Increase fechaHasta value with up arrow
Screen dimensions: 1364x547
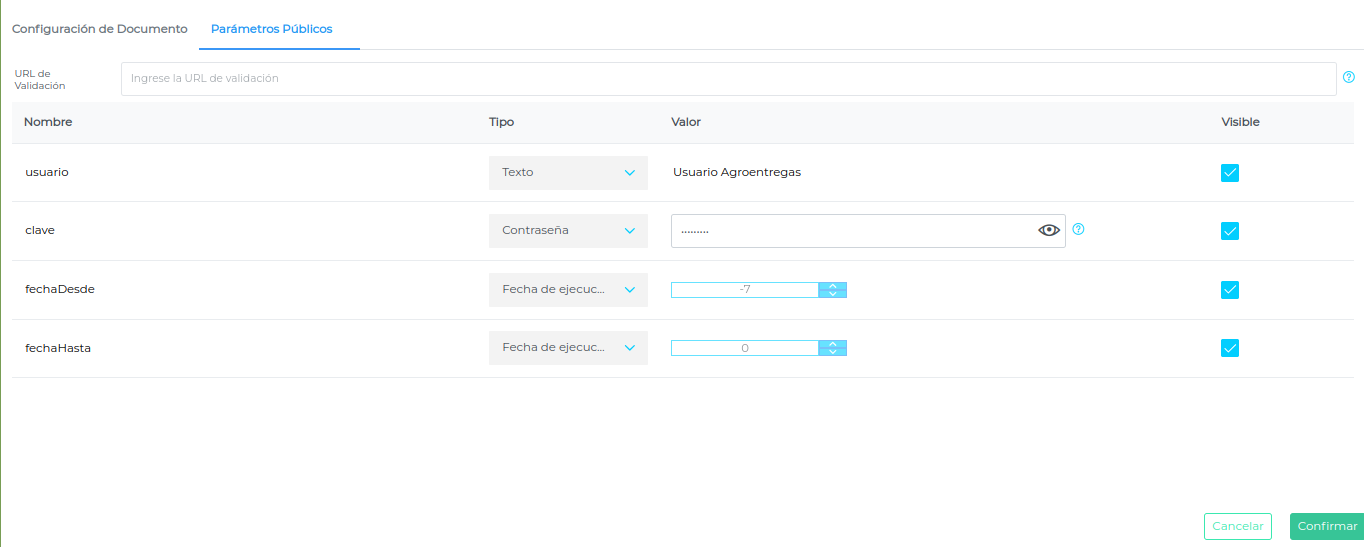832,344
